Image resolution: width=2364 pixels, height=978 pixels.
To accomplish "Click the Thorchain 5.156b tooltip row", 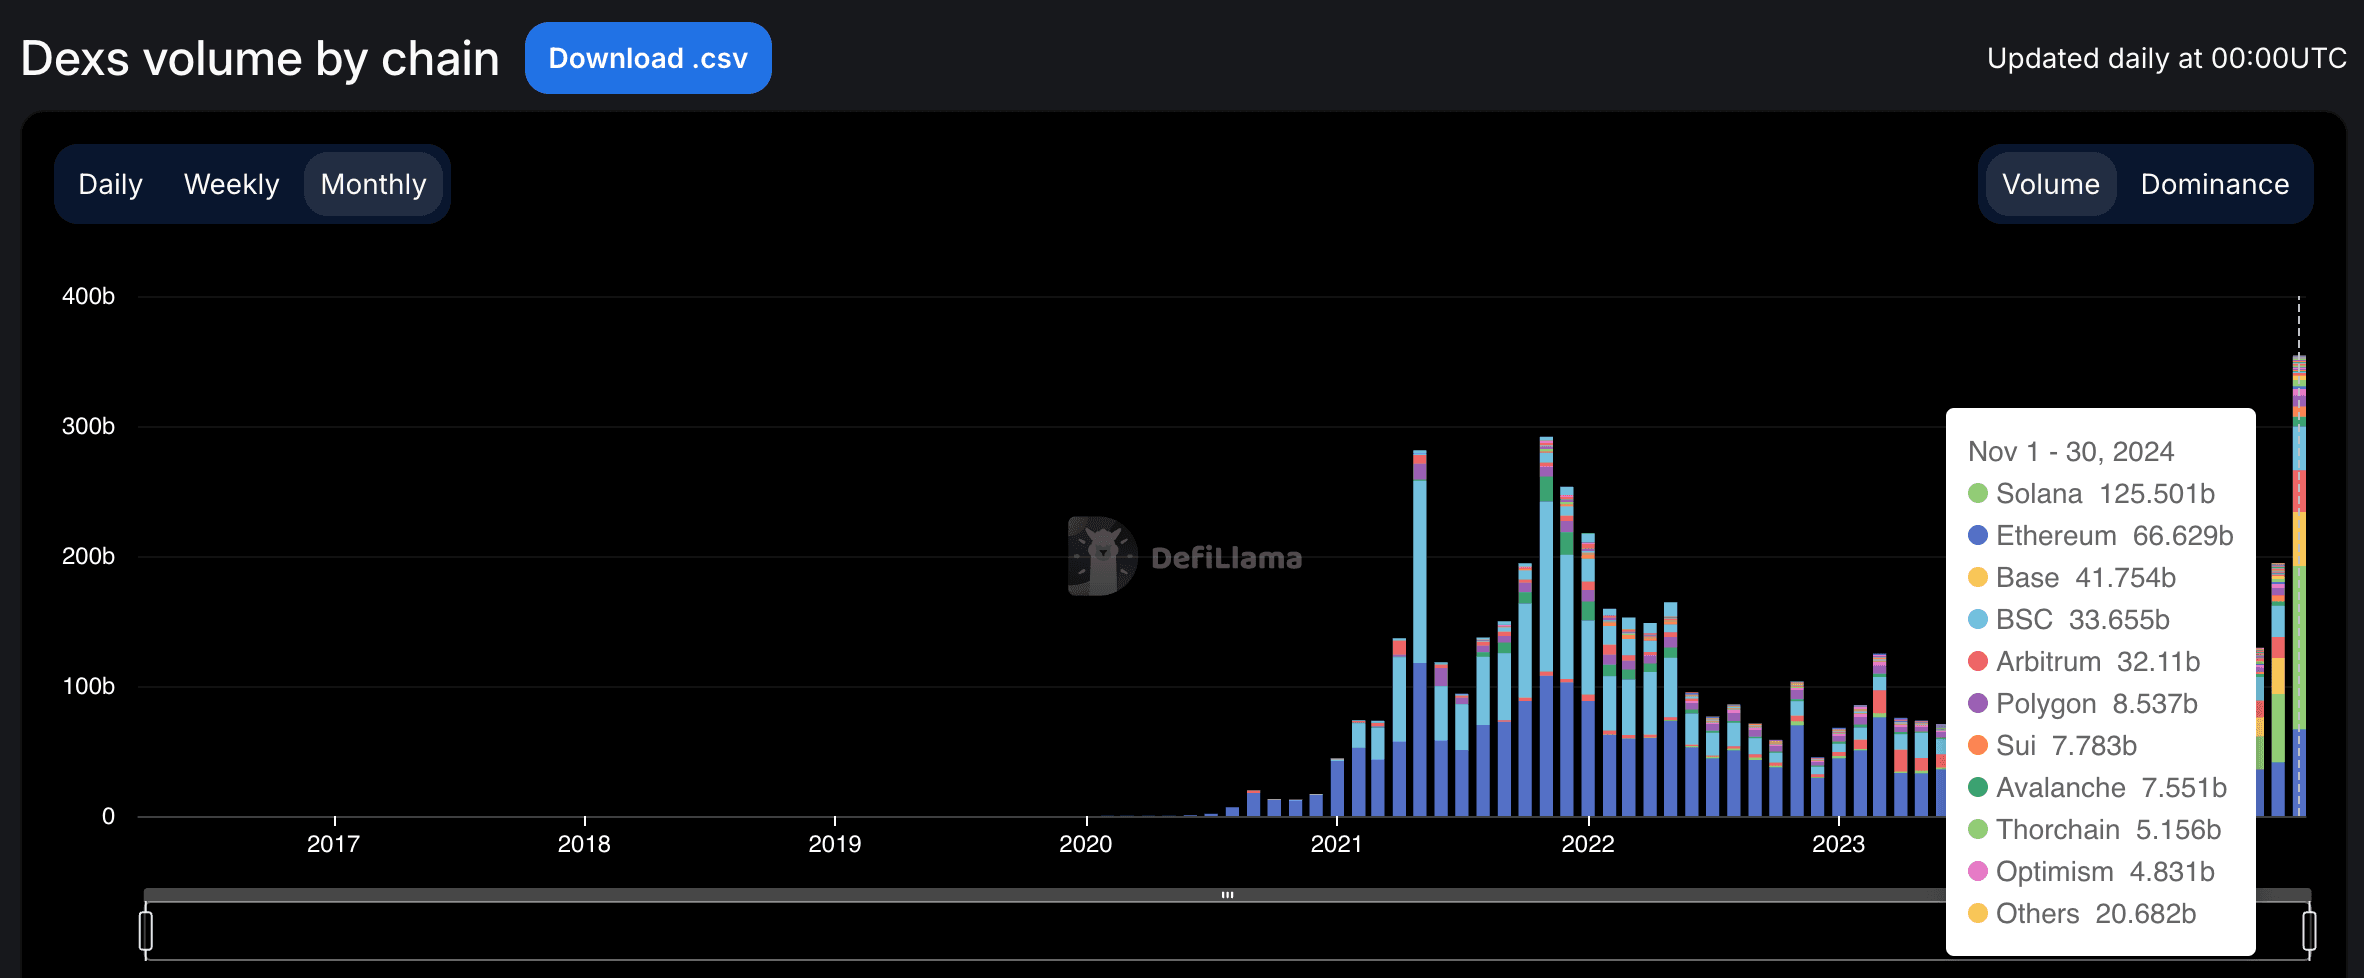I will [x=2094, y=830].
